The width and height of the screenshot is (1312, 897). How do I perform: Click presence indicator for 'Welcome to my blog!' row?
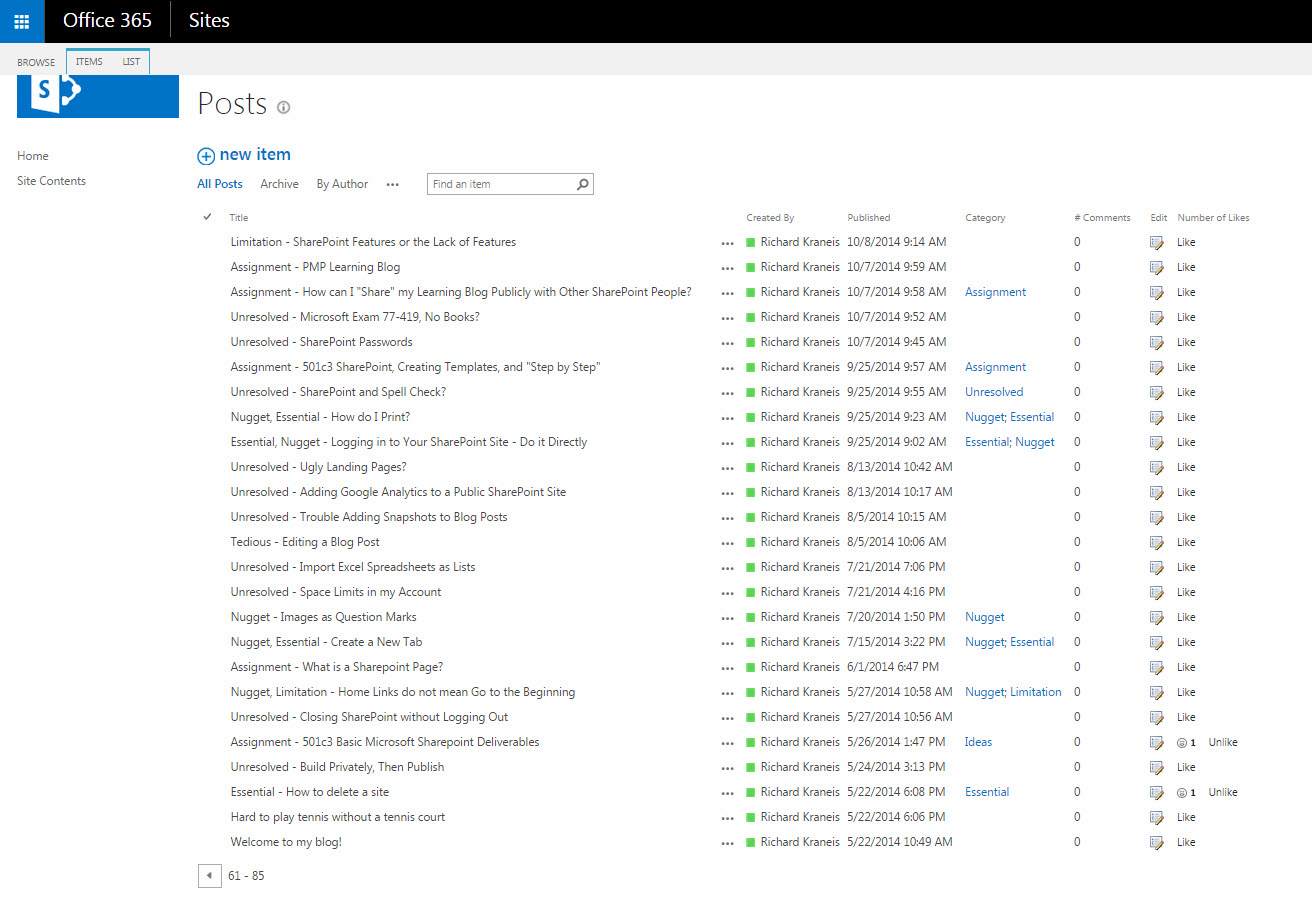751,842
